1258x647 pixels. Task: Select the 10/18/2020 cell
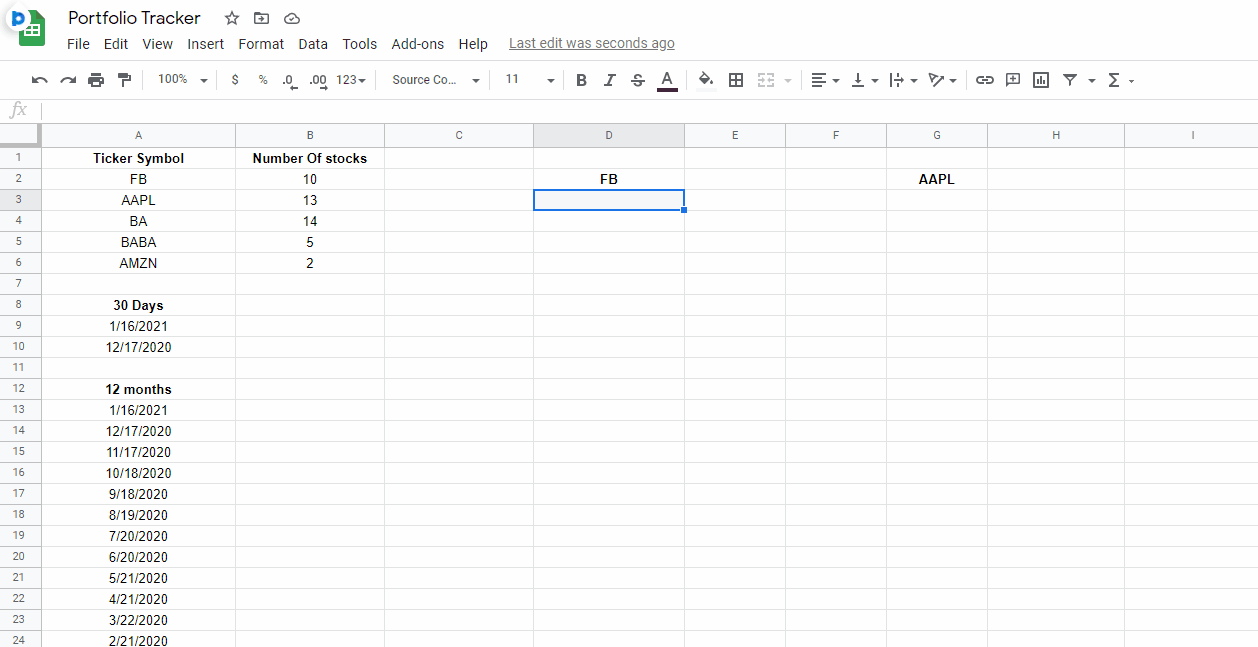coord(138,473)
